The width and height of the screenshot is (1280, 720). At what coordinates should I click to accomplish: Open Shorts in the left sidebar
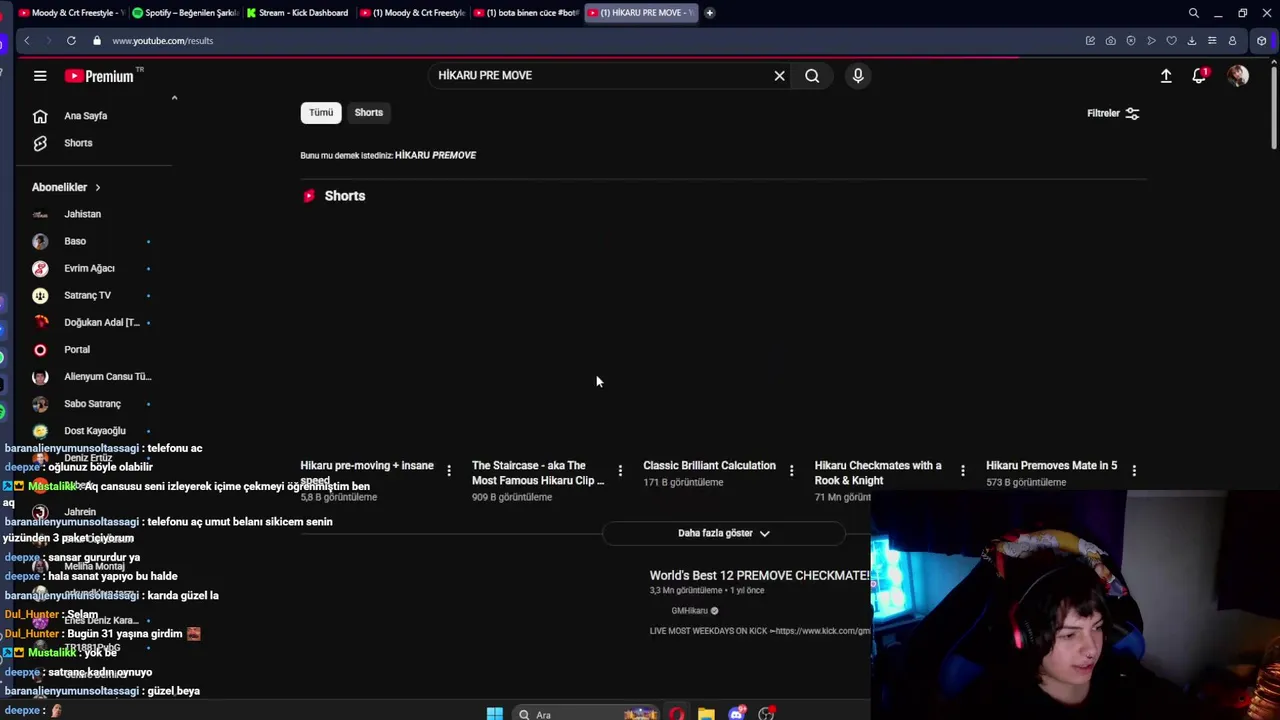78,143
